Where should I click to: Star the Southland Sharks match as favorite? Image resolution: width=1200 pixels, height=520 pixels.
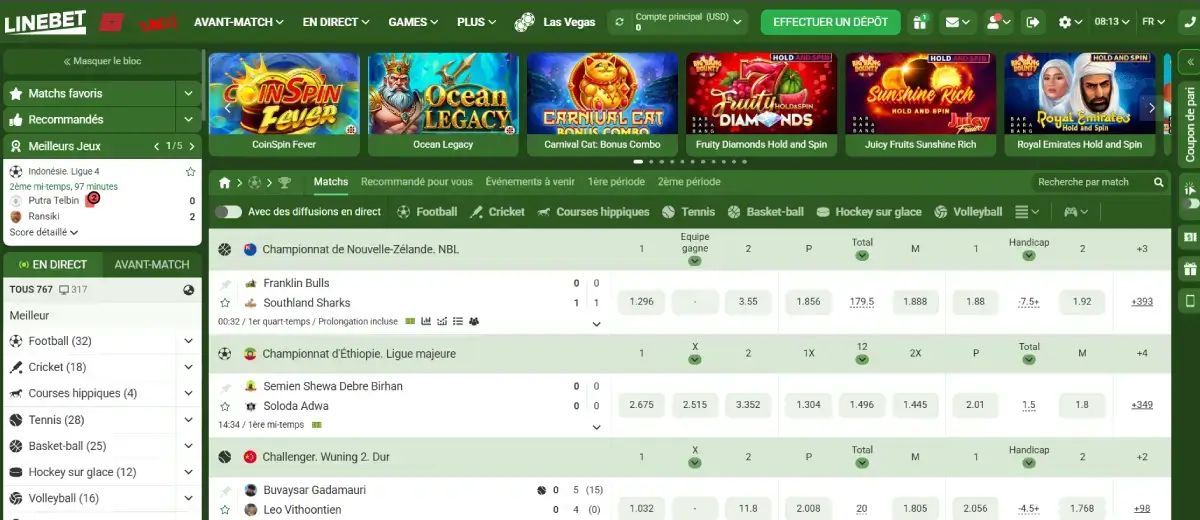(x=225, y=303)
